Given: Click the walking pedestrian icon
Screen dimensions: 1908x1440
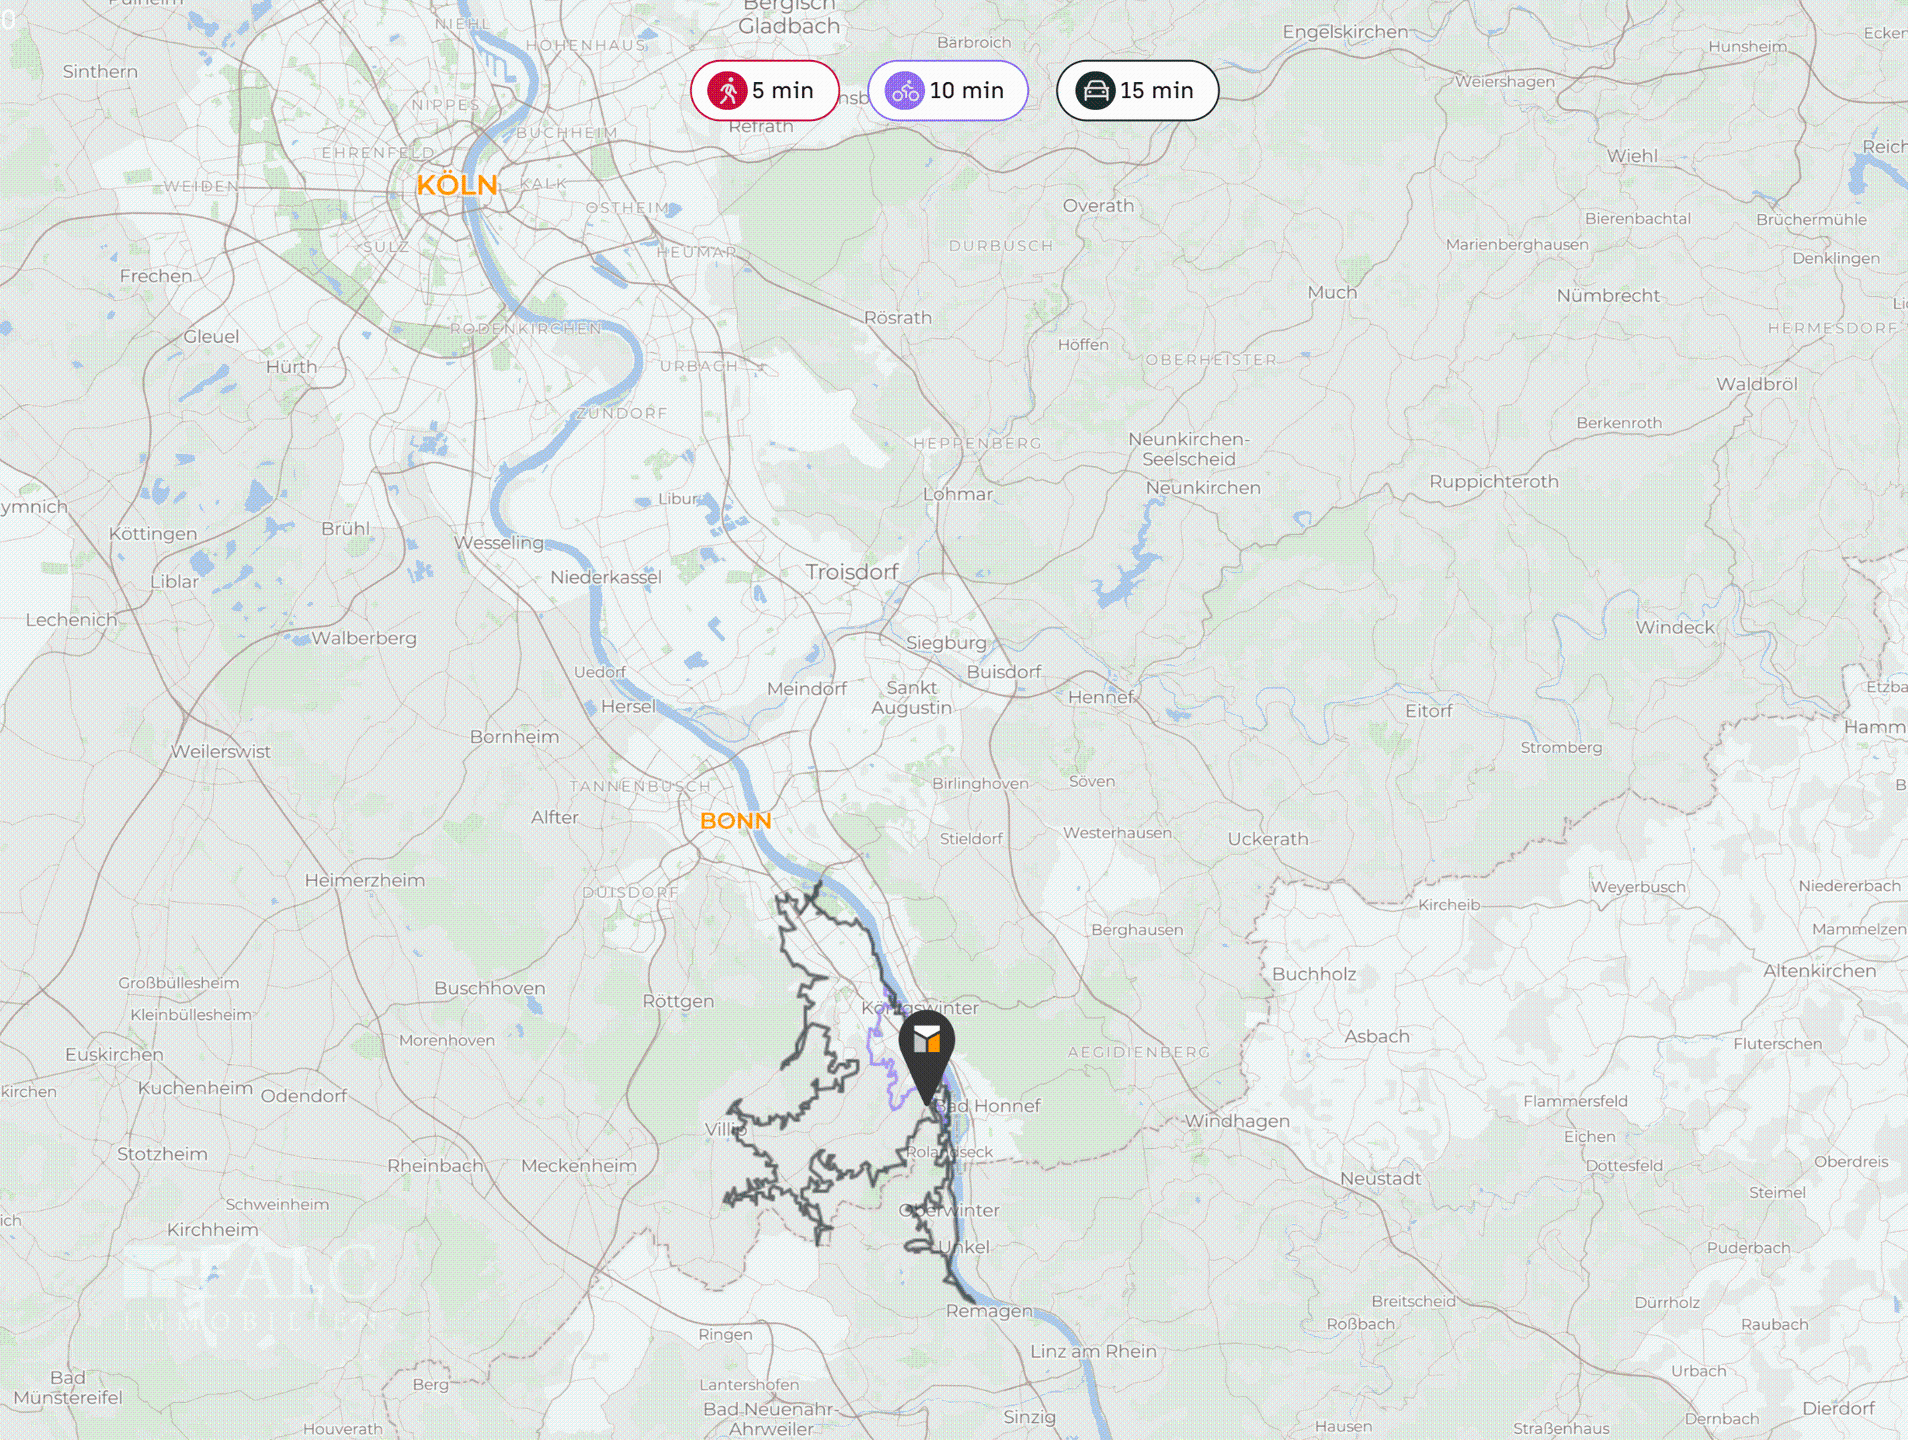Looking at the screenshot, I should click(x=728, y=91).
